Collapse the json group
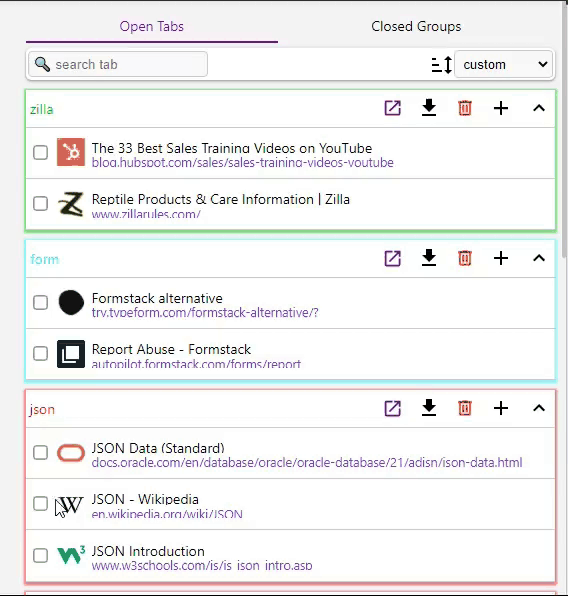Image resolution: width=568 pixels, height=596 pixels. (x=539, y=409)
